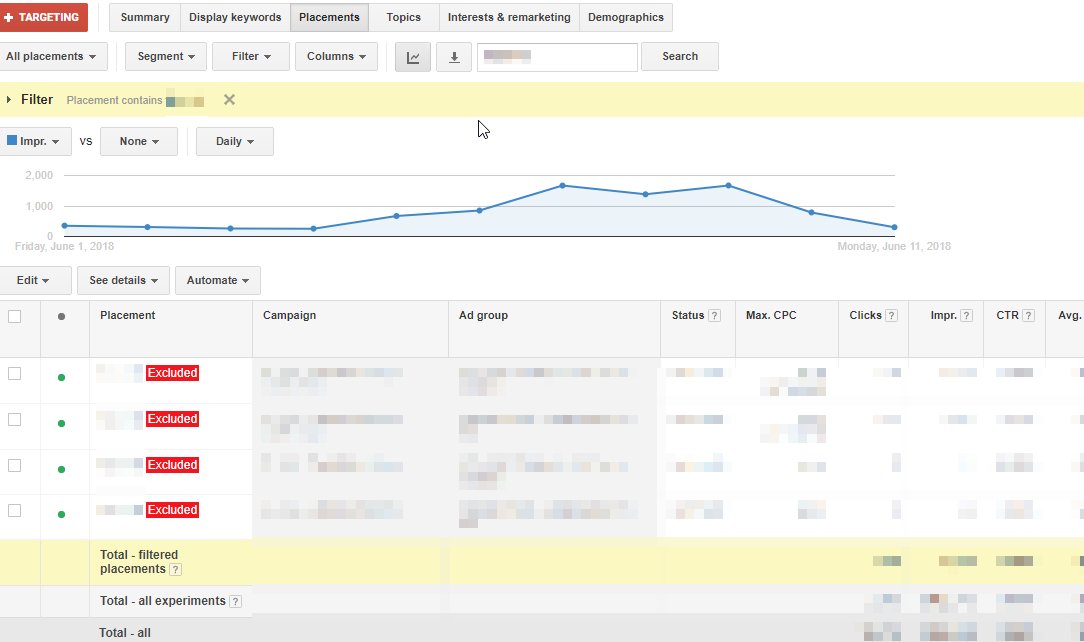Viewport: 1084px width, 642px height.
Task: Click the first row green status dot
Action: tap(62, 377)
